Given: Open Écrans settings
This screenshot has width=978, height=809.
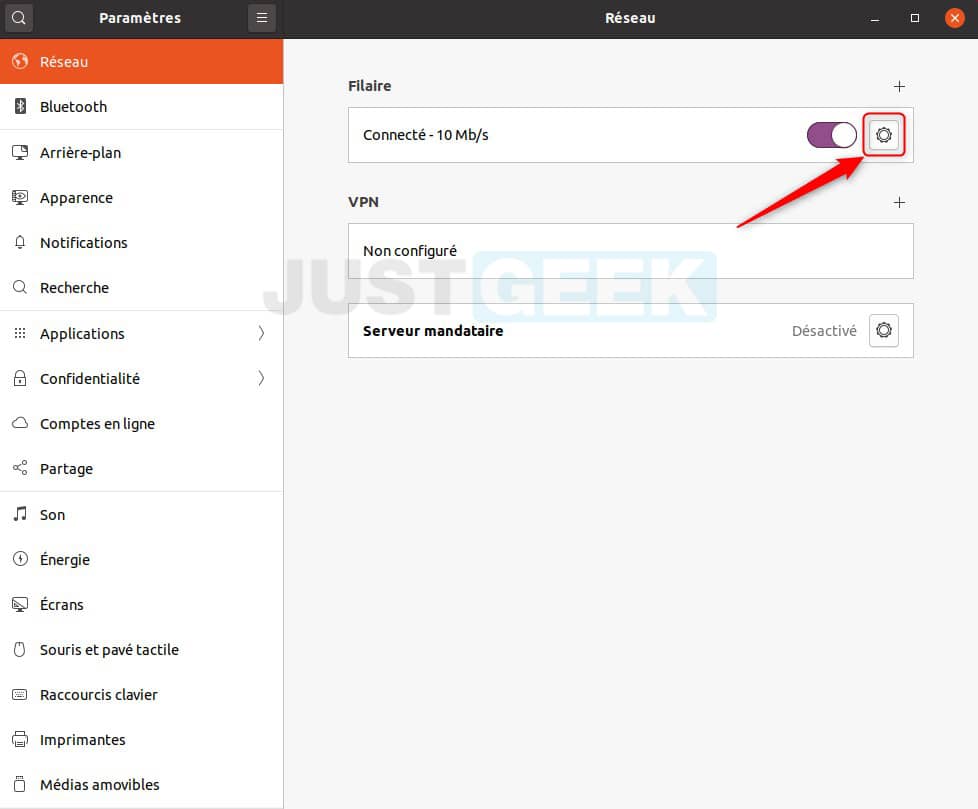Looking at the screenshot, I should click(x=142, y=604).
